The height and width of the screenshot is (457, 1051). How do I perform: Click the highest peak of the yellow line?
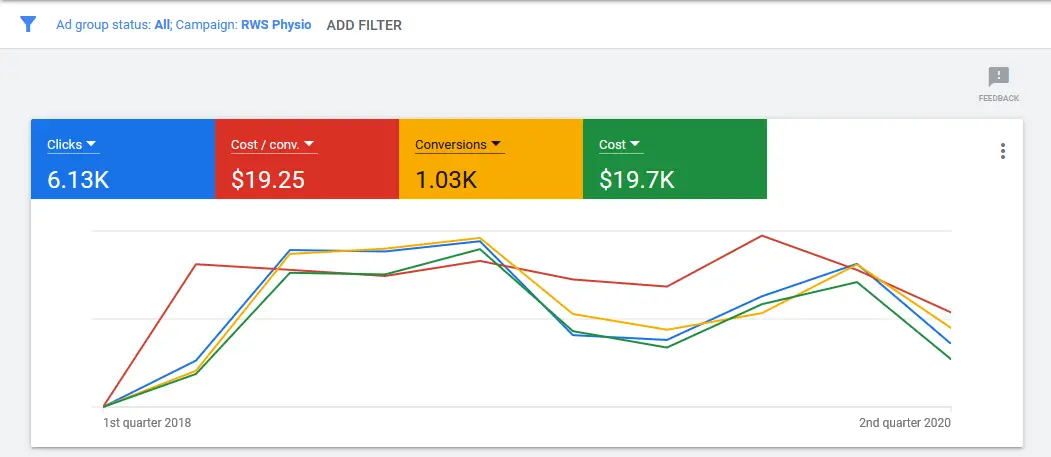480,238
